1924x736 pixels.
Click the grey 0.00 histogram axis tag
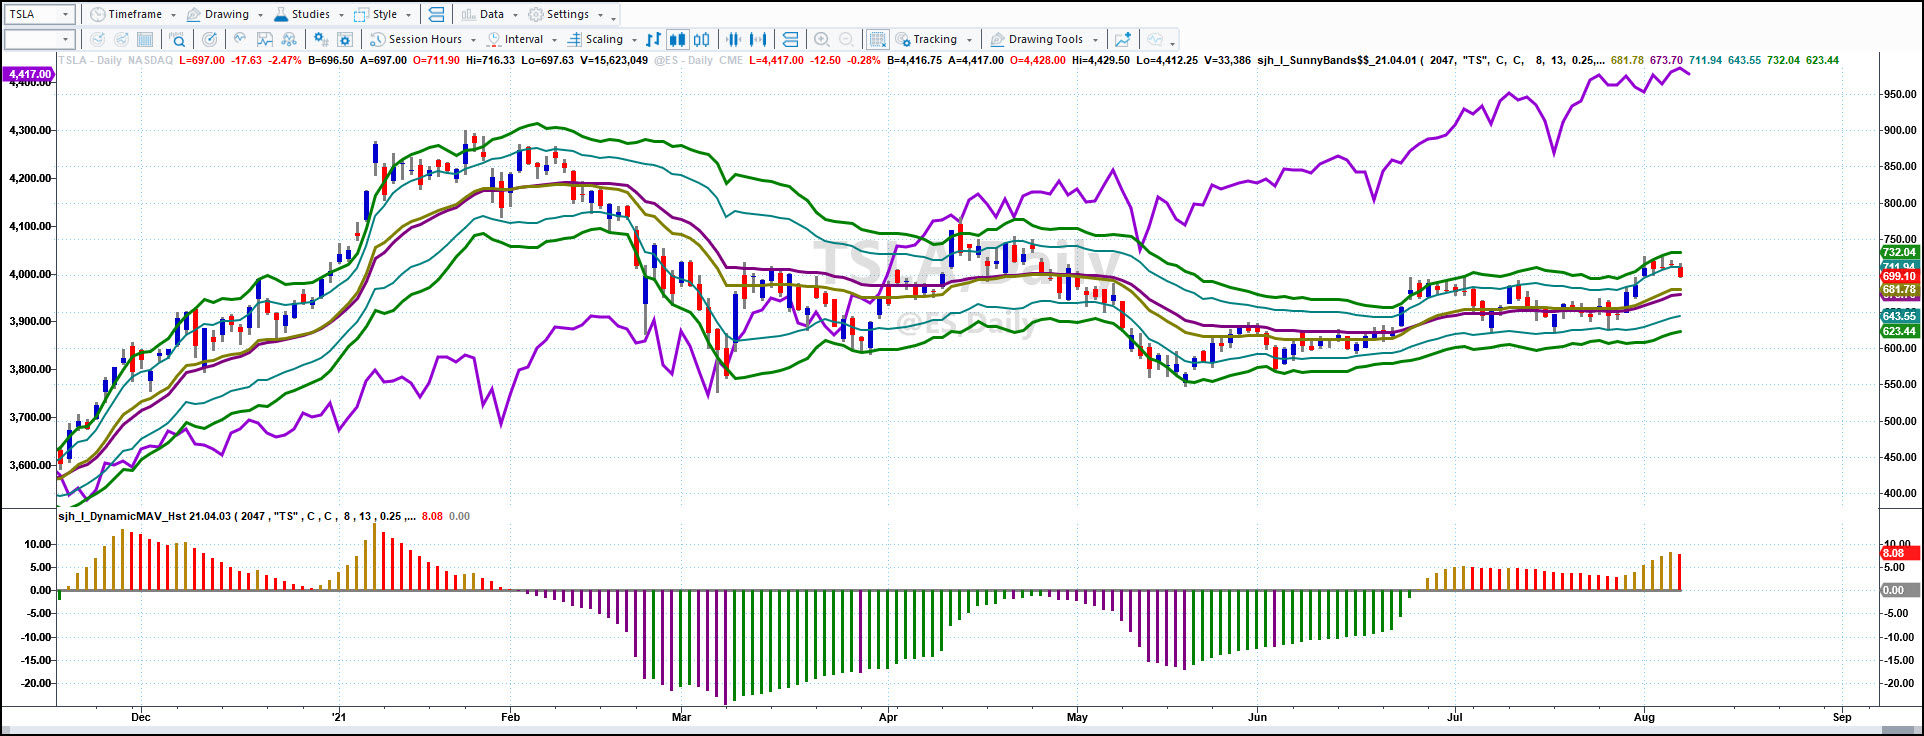pyautogui.click(x=1898, y=590)
